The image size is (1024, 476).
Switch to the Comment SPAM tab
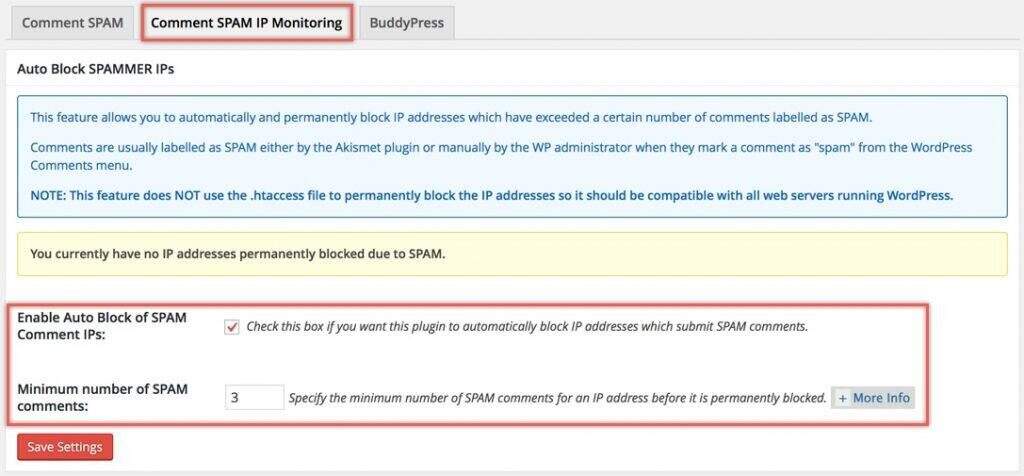click(72, 22)
